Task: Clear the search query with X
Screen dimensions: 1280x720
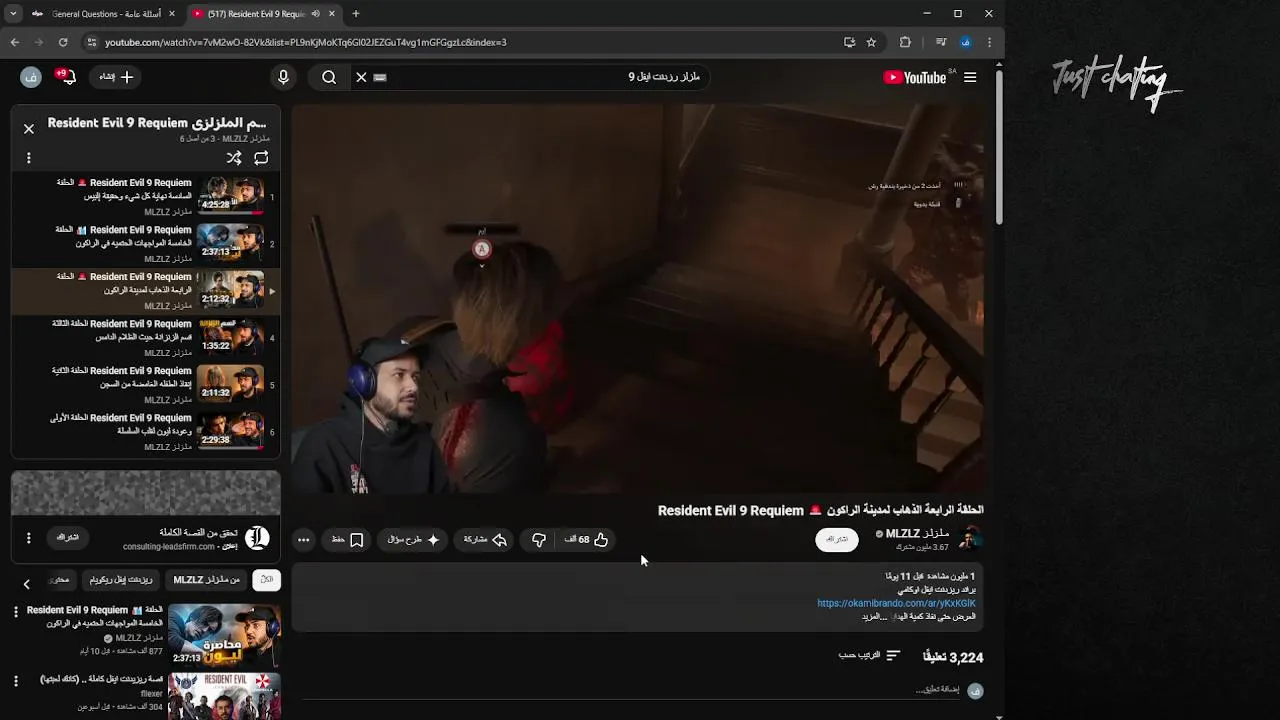Action: tap(362, 77)
